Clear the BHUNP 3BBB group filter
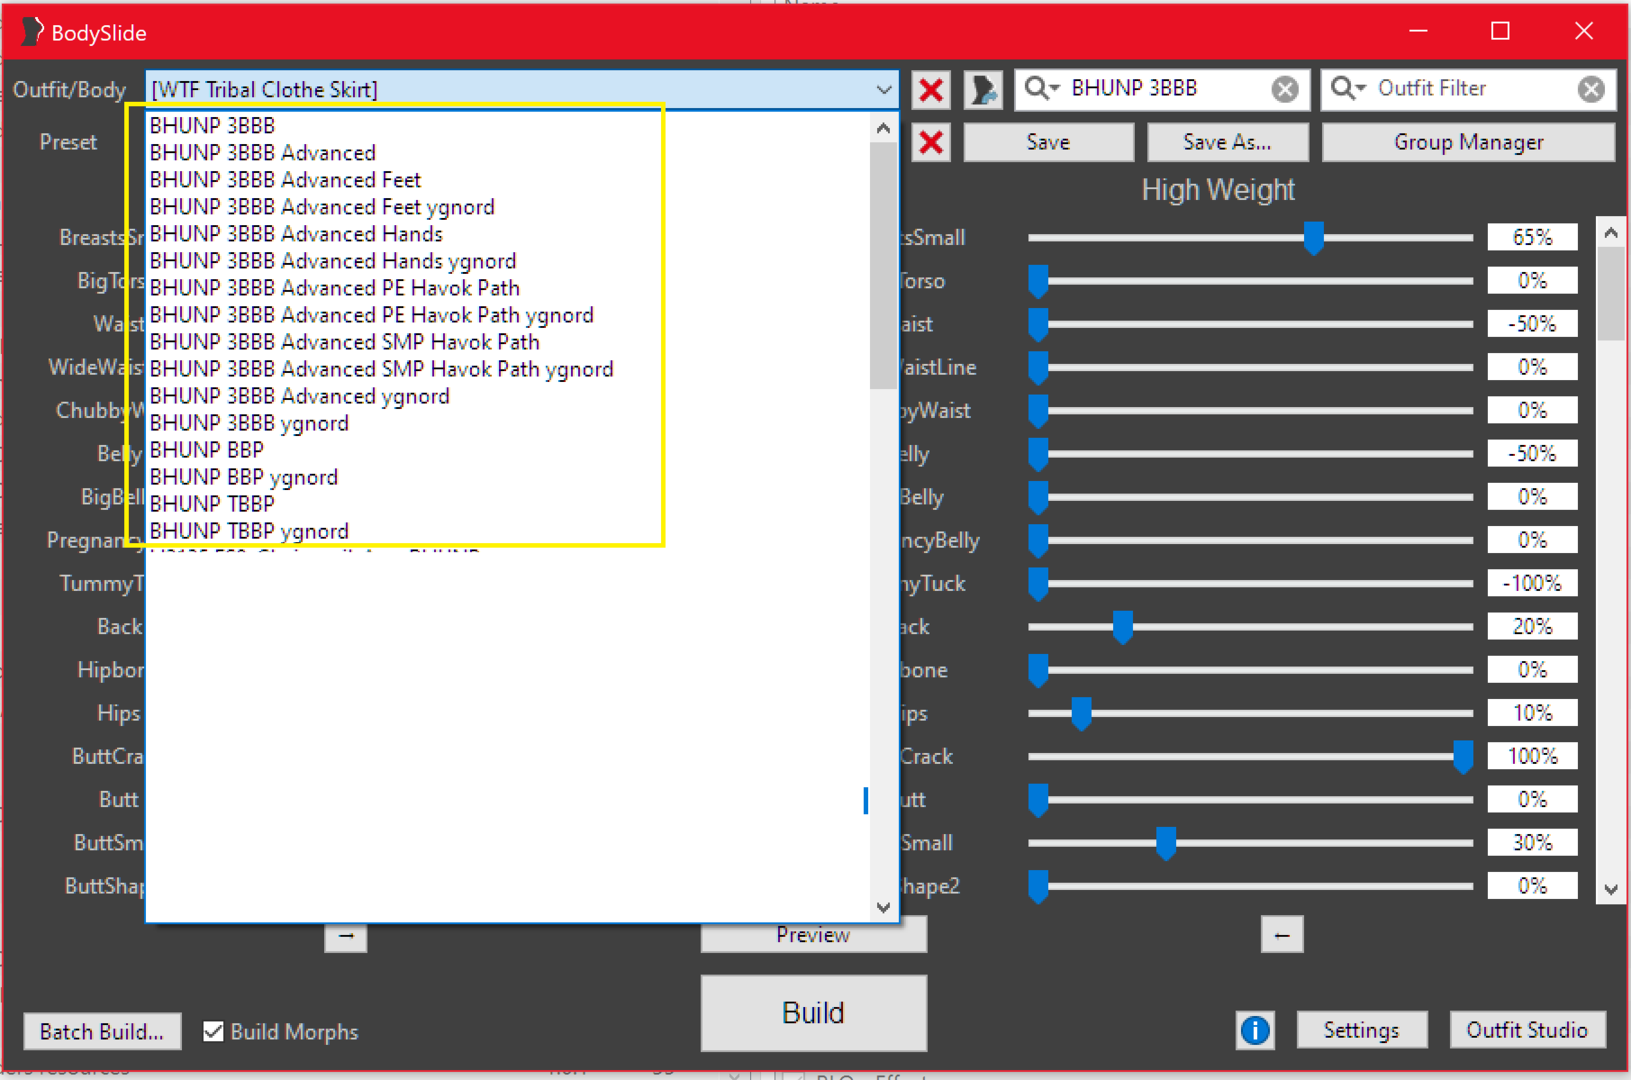The width and height of the screenshot is (1631, 1080). [x=1285, y=90]
